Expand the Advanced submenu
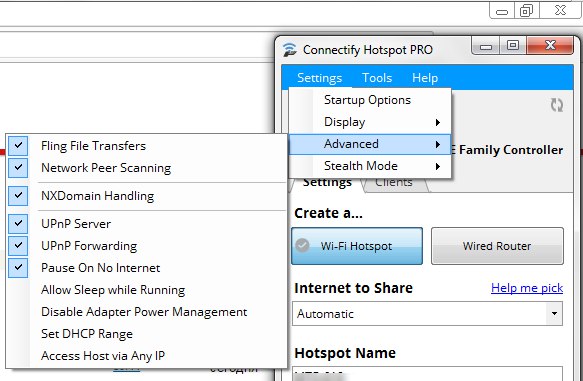 (370, 144)
